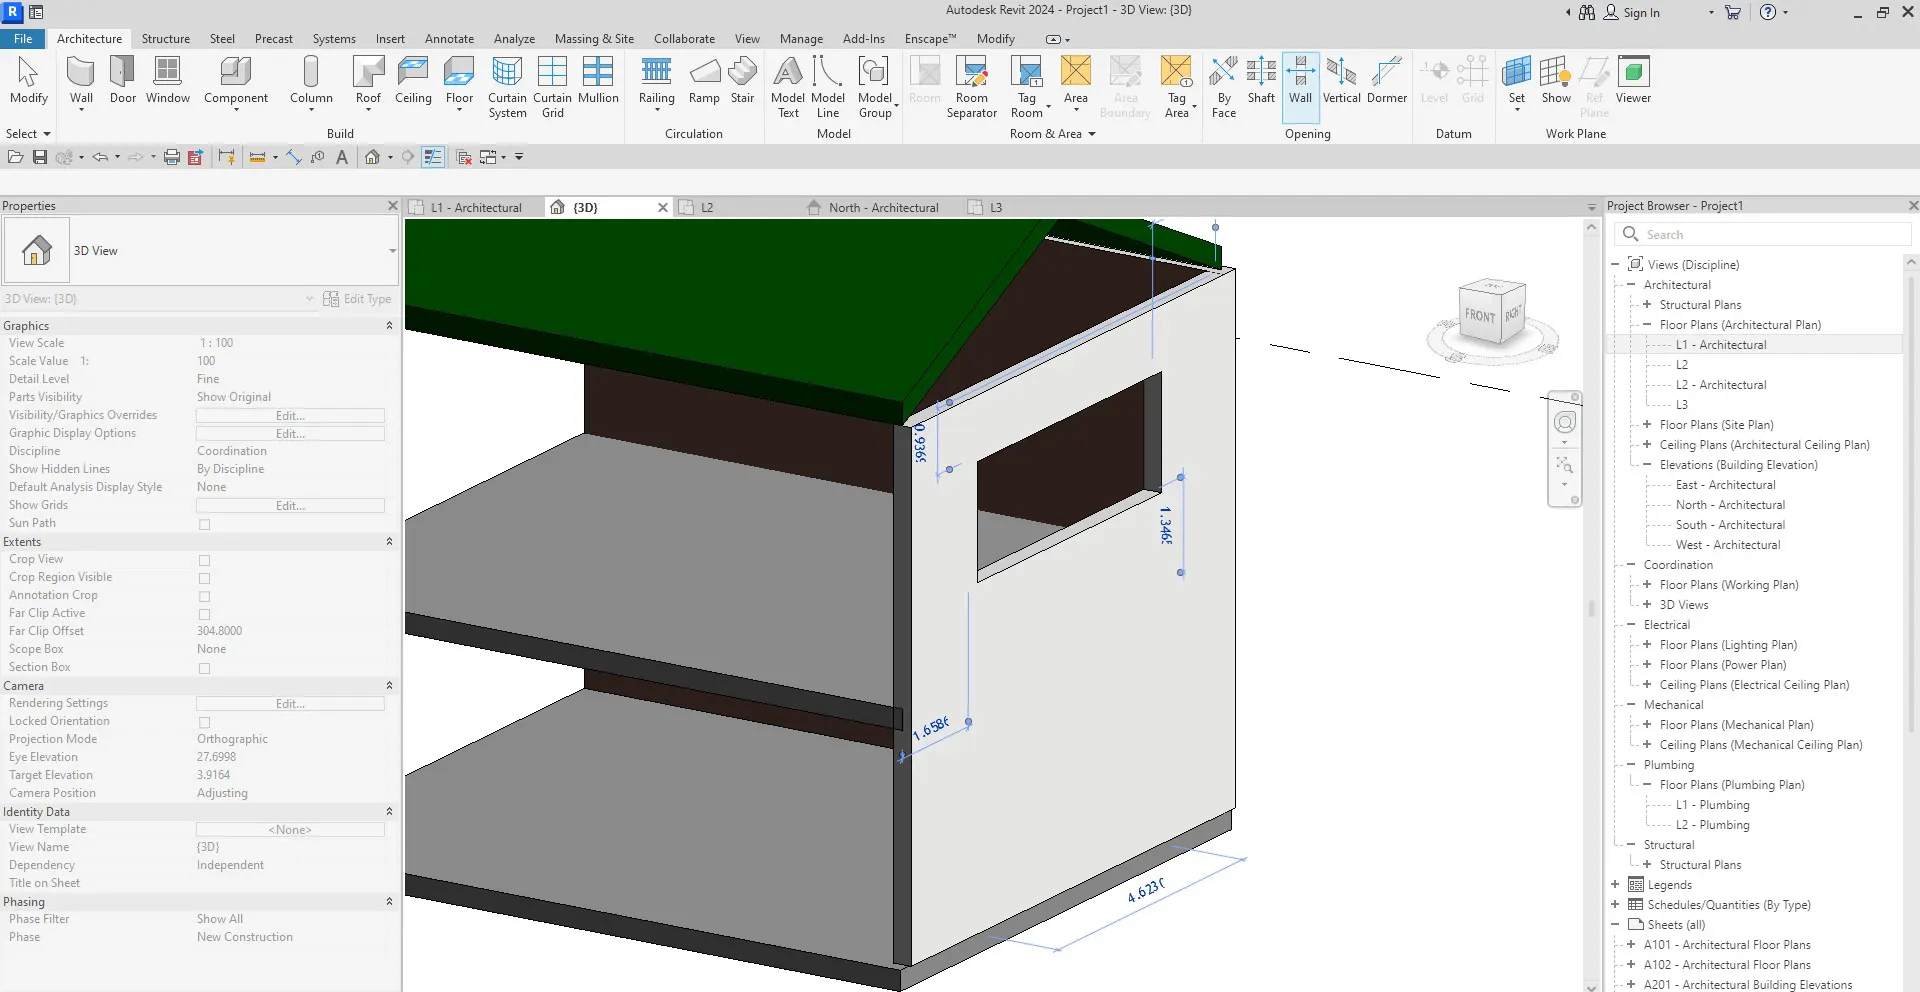Click Edit for Graphic Display Options
Viewport: 1920px width, 992px height.
pyautogui.click(x=290, y=434)
